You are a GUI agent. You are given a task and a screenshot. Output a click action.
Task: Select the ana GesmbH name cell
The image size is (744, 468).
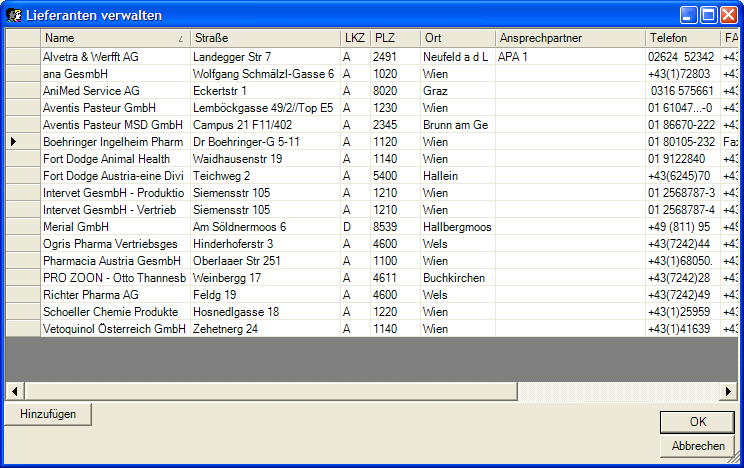click(115, 74)
